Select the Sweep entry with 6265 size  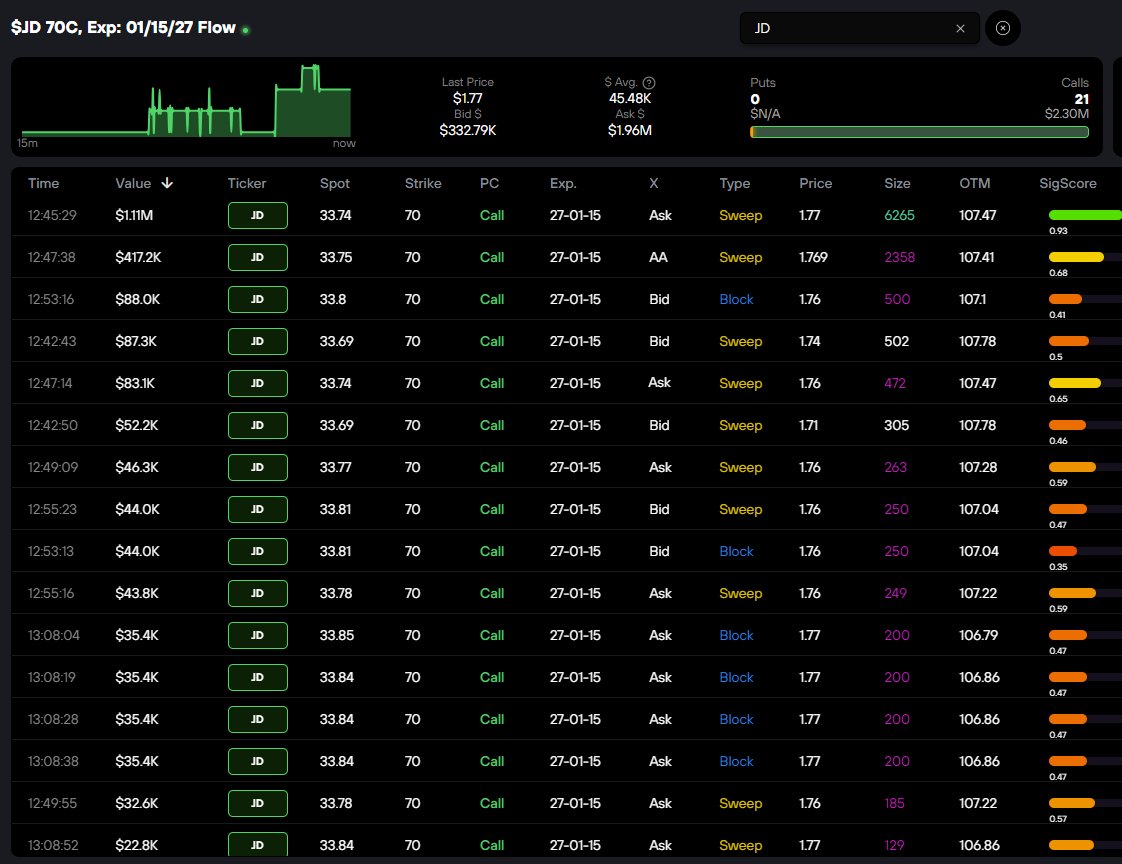pyautogui.click(x=740, y=215)
